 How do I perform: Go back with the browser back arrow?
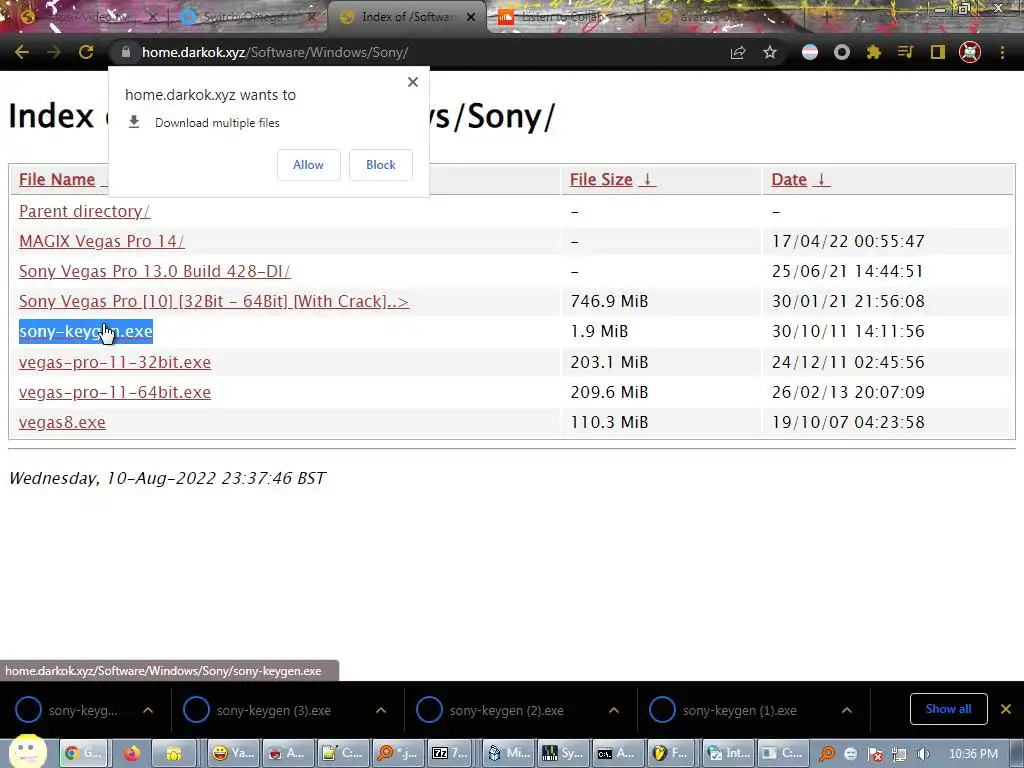pos(22,52)
